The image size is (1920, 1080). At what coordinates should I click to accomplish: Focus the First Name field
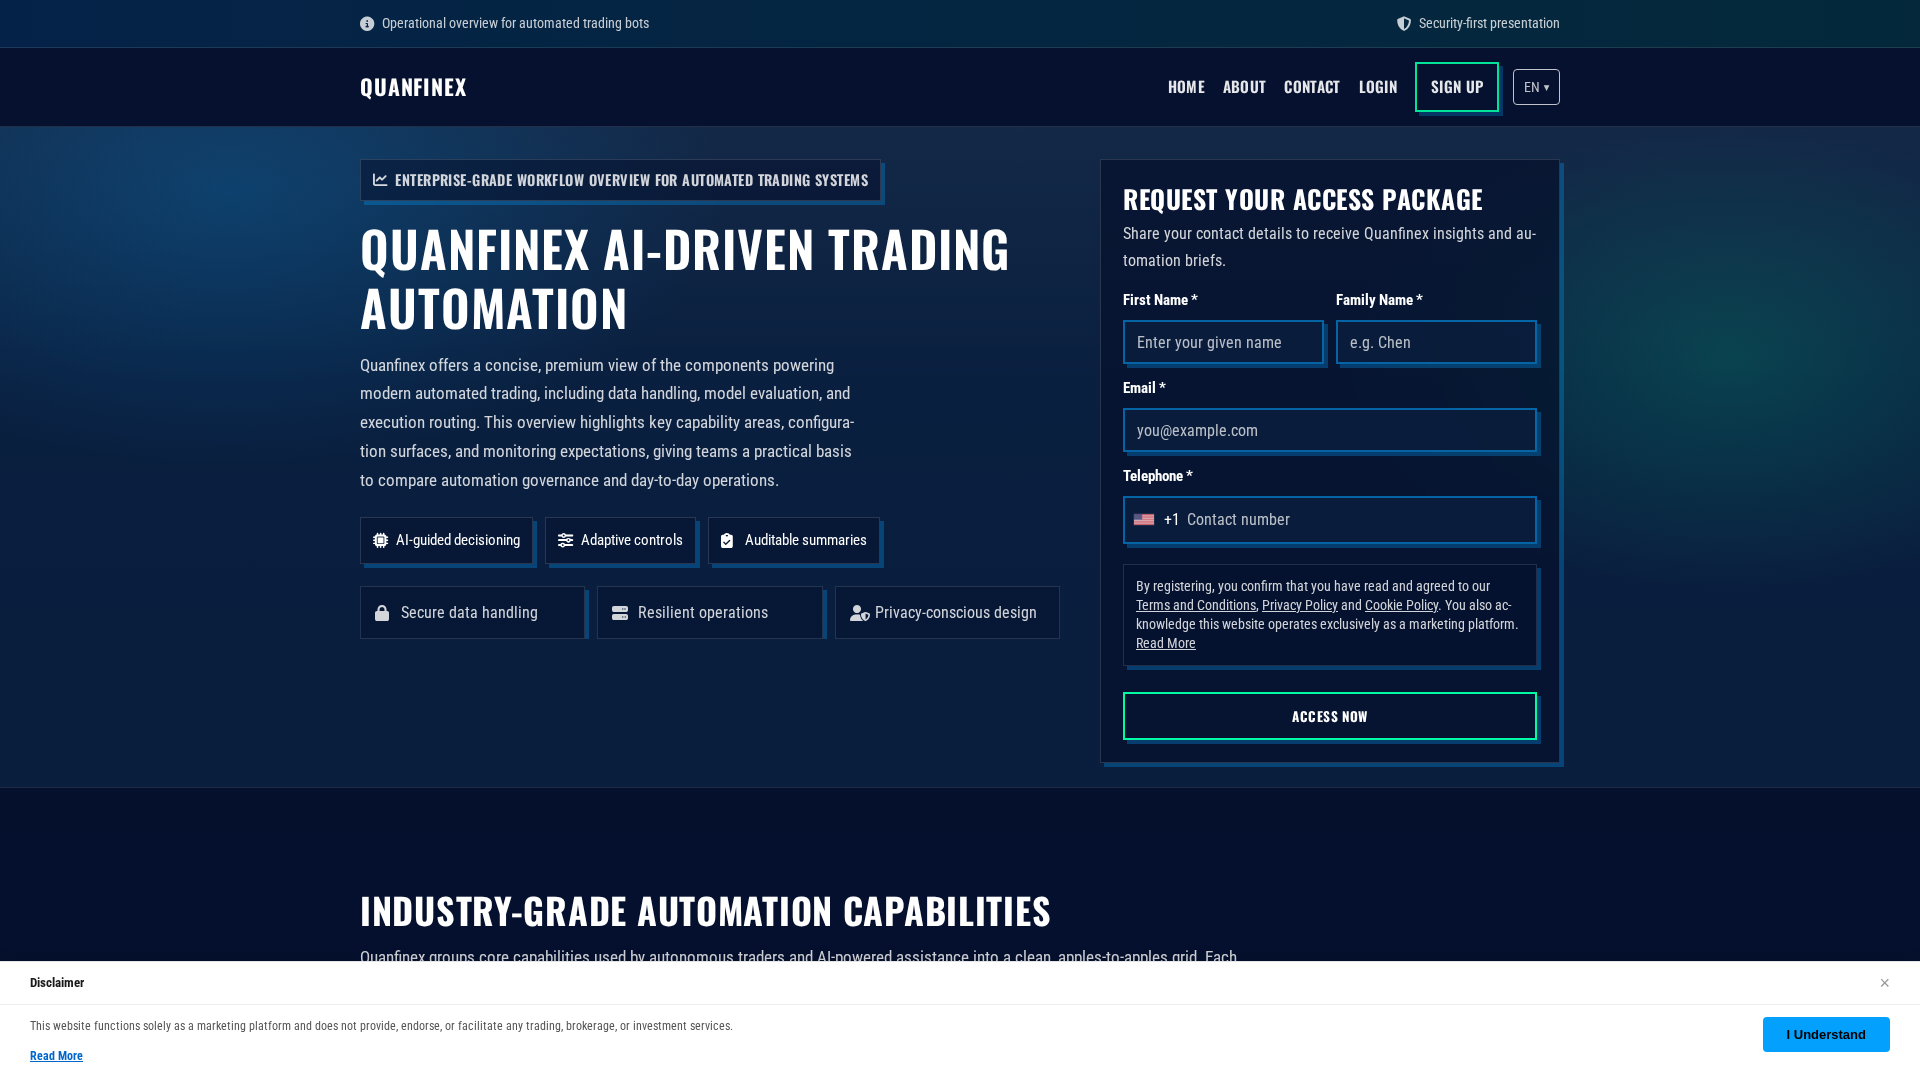1223,342
